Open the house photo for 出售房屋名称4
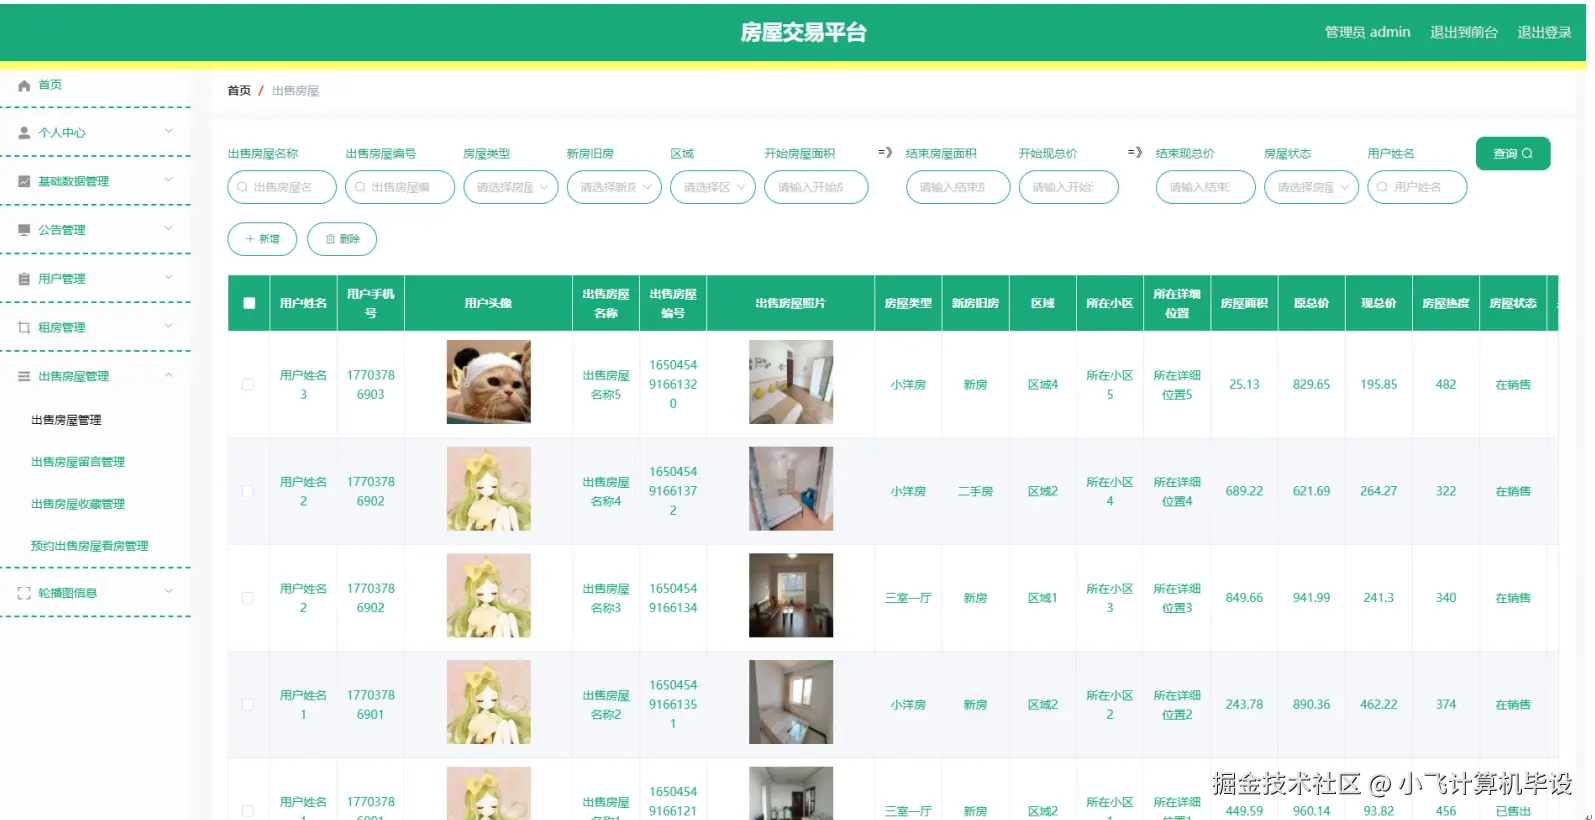The height and width of the screenshot is (820, 1595). (x=791, y=489)
